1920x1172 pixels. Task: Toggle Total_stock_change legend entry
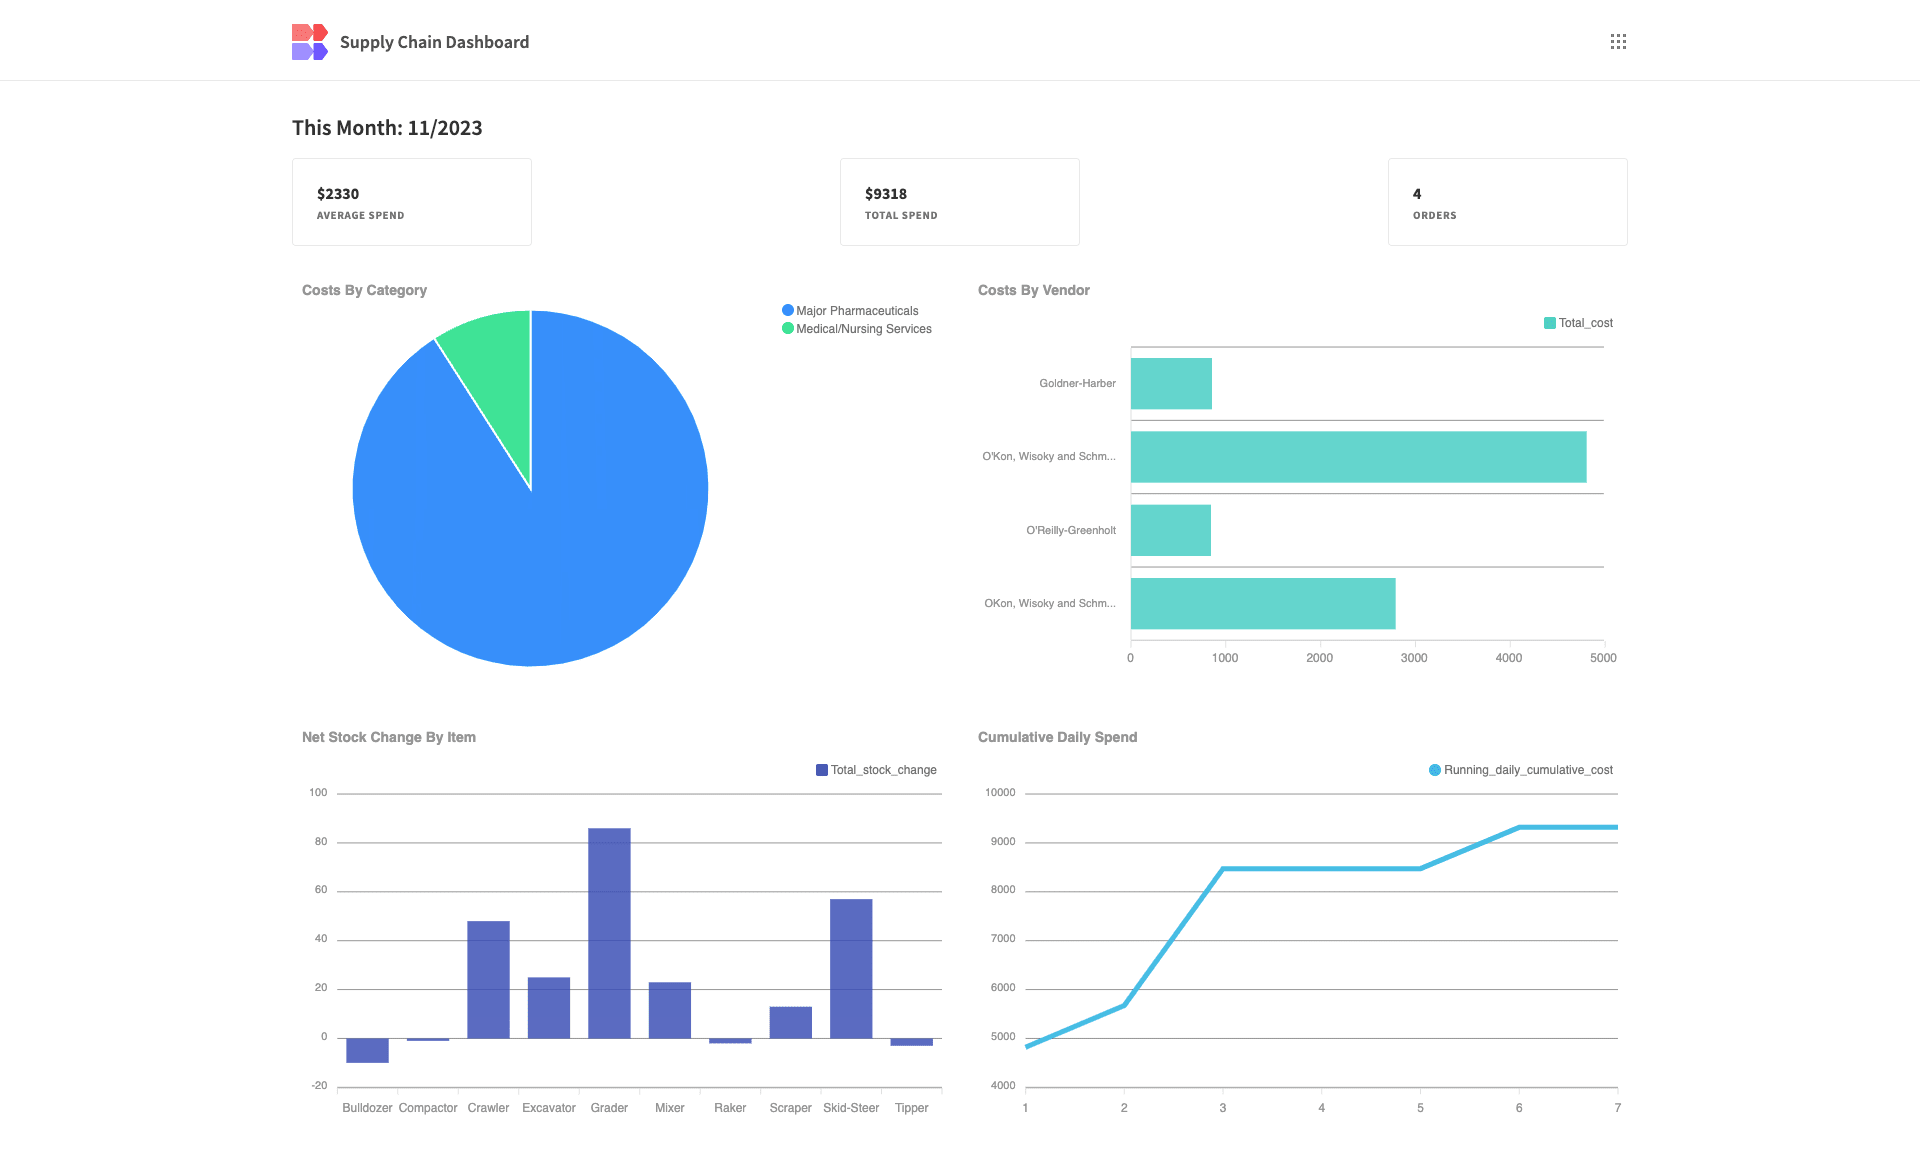coord(876,770)
